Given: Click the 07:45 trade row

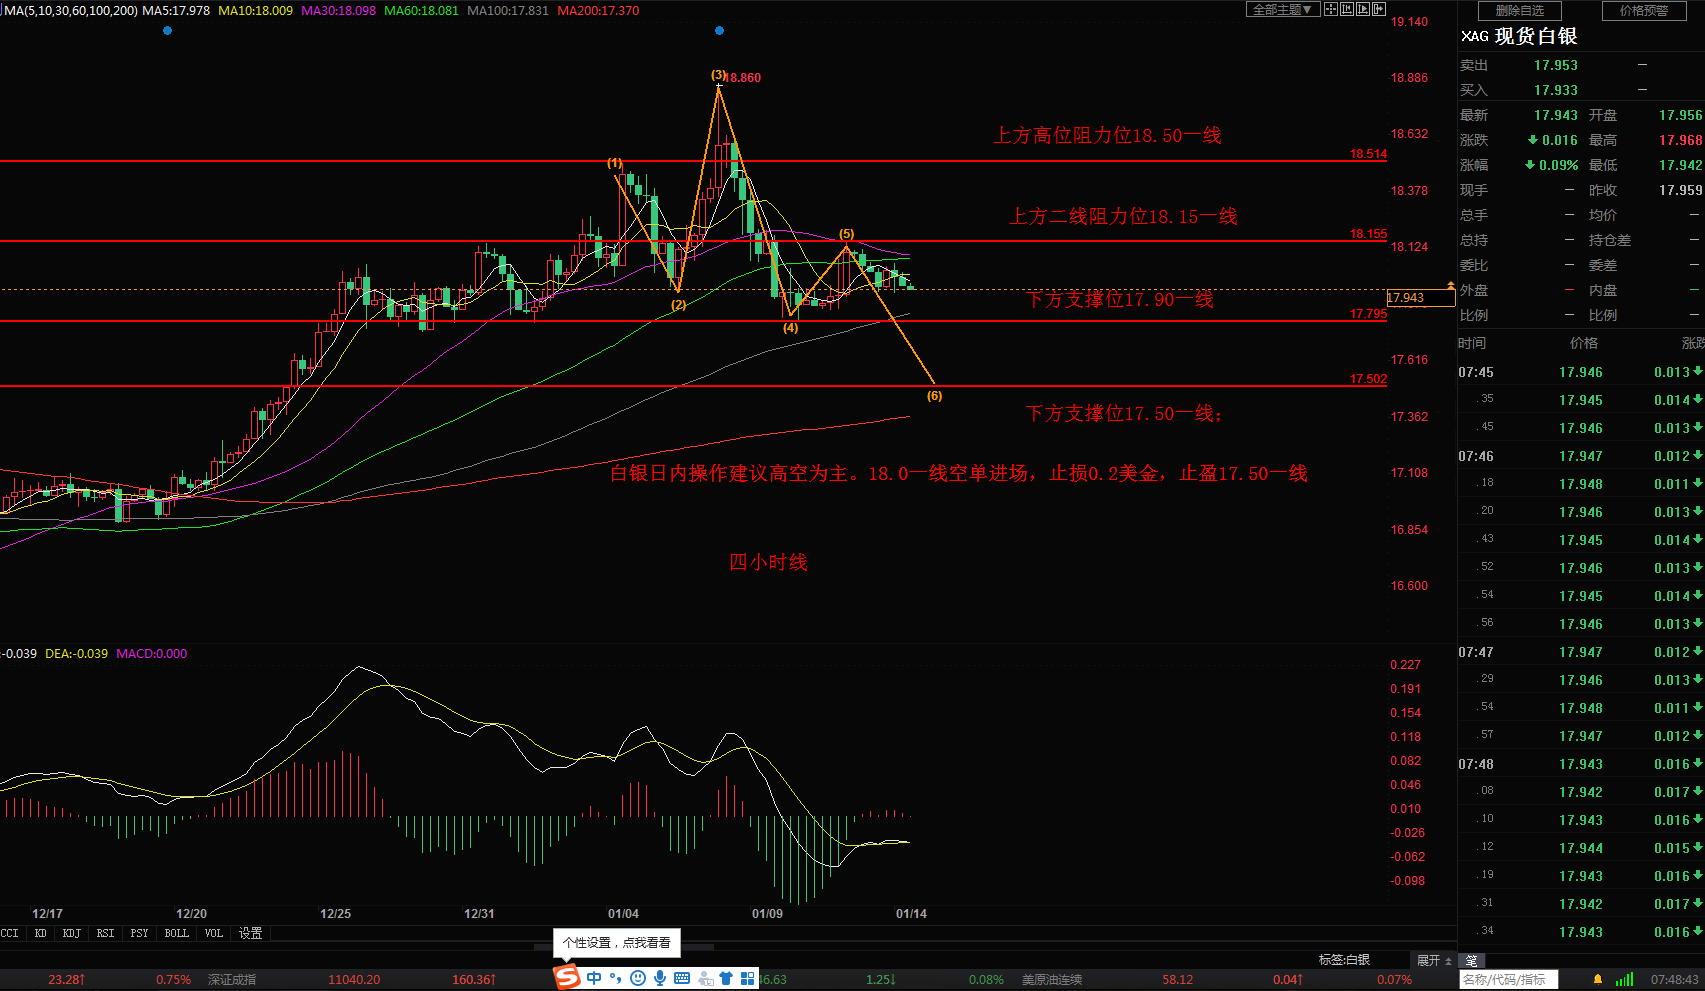Looking at the screenshot, I should [1581, 372].
